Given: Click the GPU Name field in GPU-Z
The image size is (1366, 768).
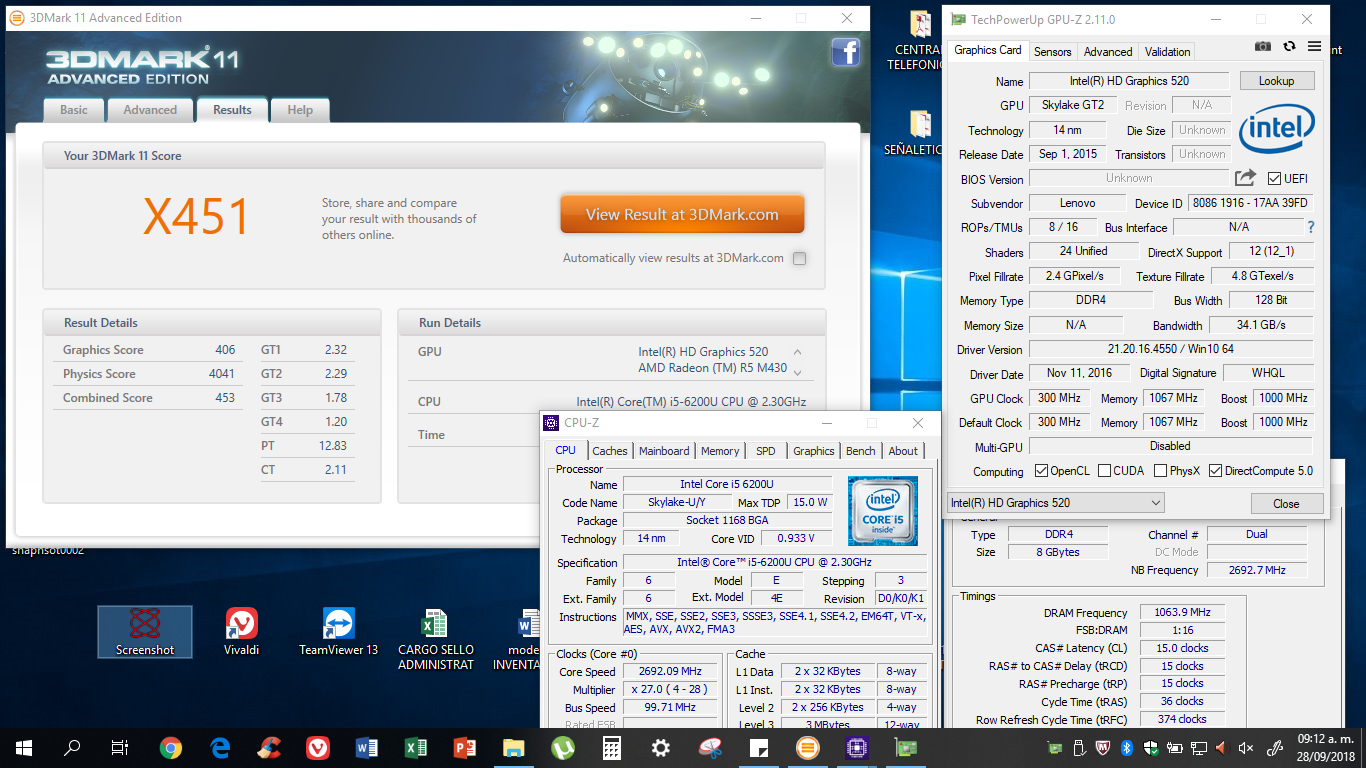Looking at the screenshot, I should [1129, 81].
